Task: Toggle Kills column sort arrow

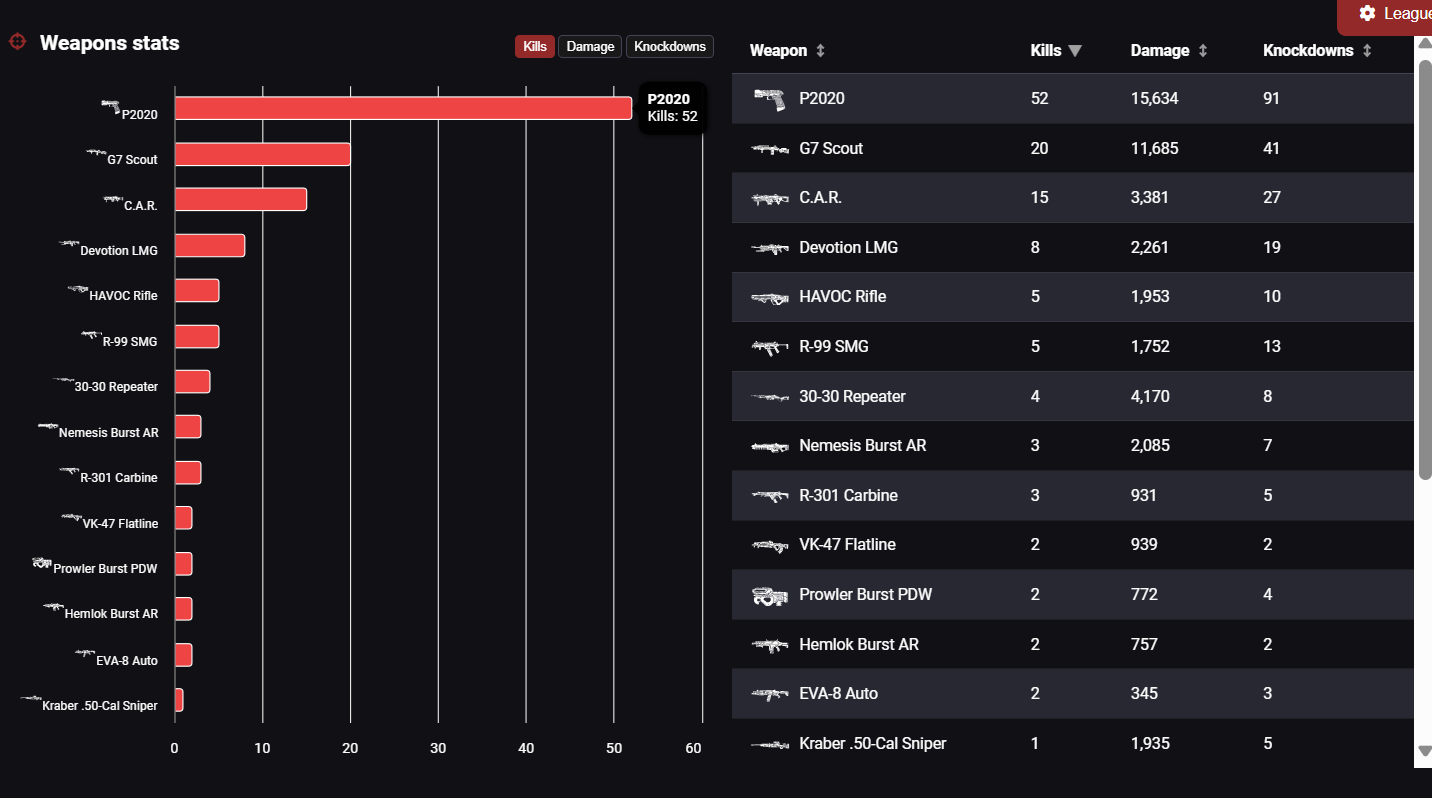Action: point(1075,50)
